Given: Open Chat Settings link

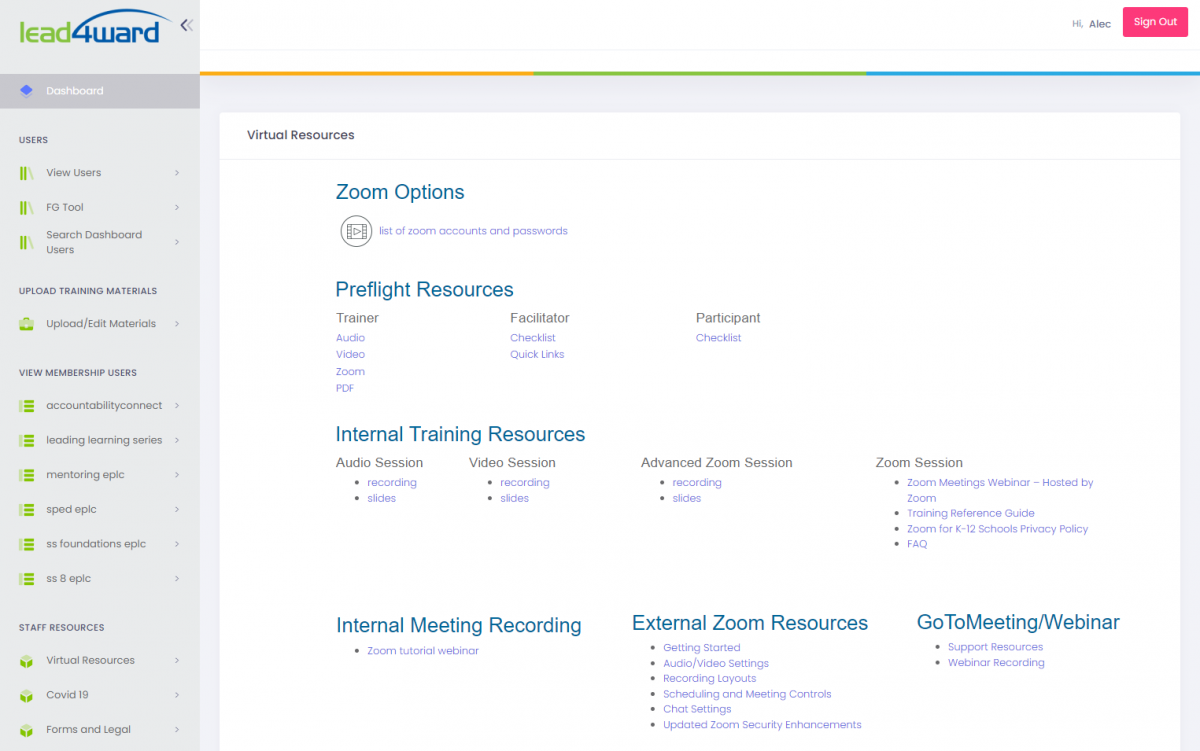Looking at the screenshot, I should pyautogui.click(x=697, y=709).
